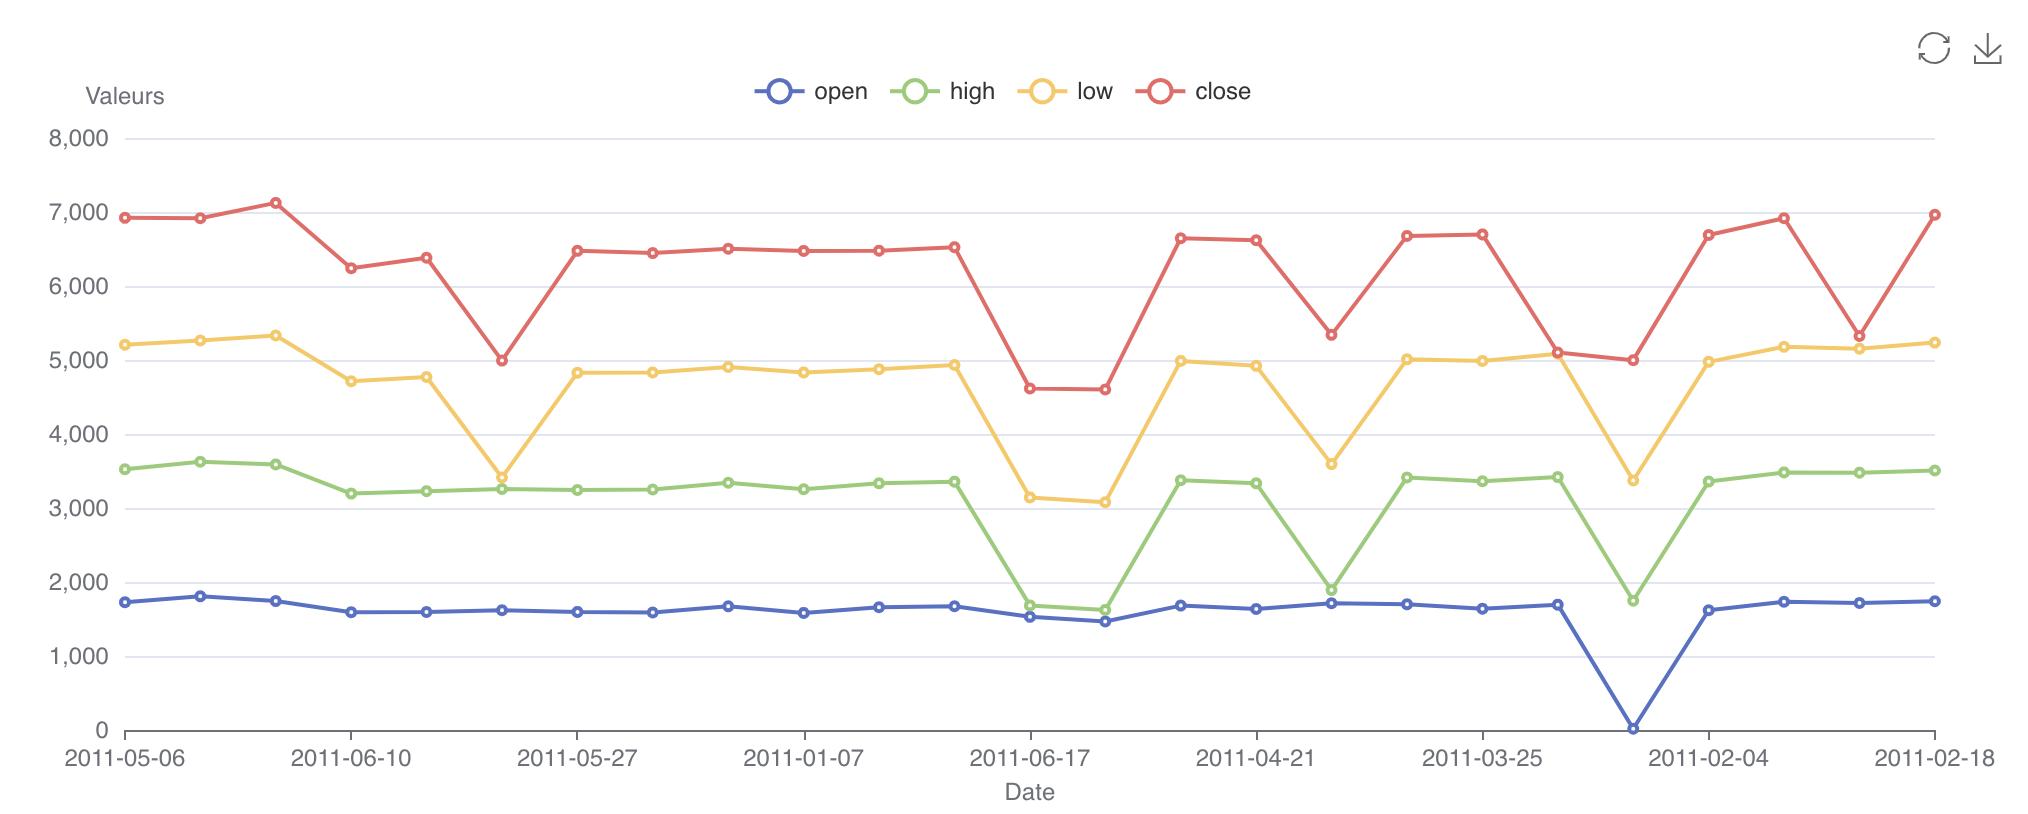Screen dimensions: 2028x814
Task: Click the 'close' legend label text
Action: (1222, 91)
